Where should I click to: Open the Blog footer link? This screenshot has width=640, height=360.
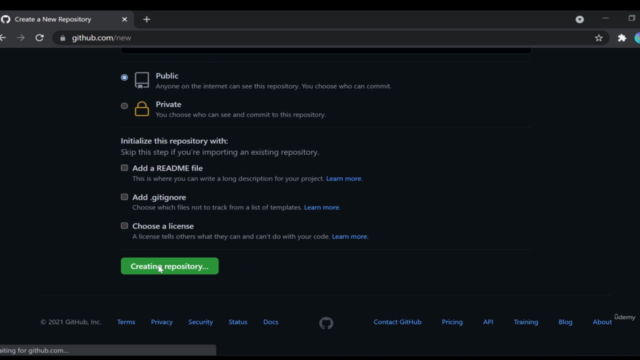pyautogui.click(x=565, y=322)
